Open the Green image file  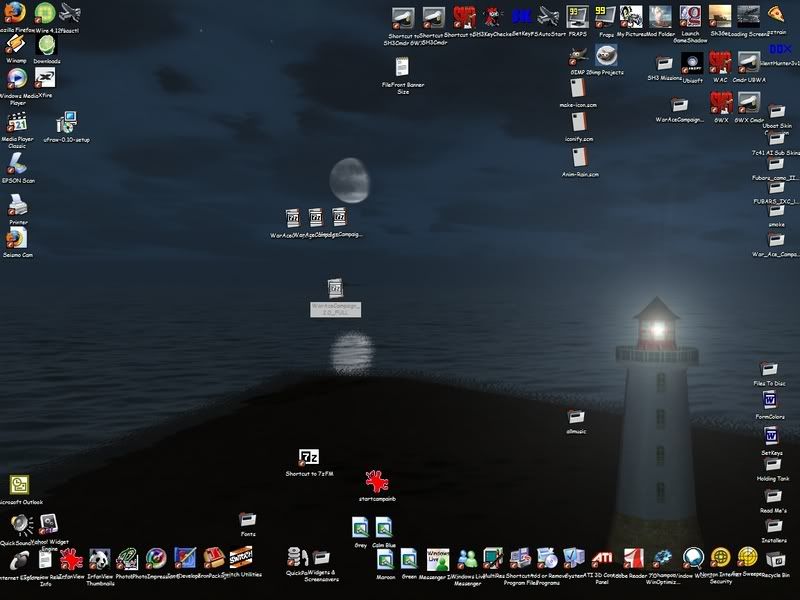pos(409,560)
